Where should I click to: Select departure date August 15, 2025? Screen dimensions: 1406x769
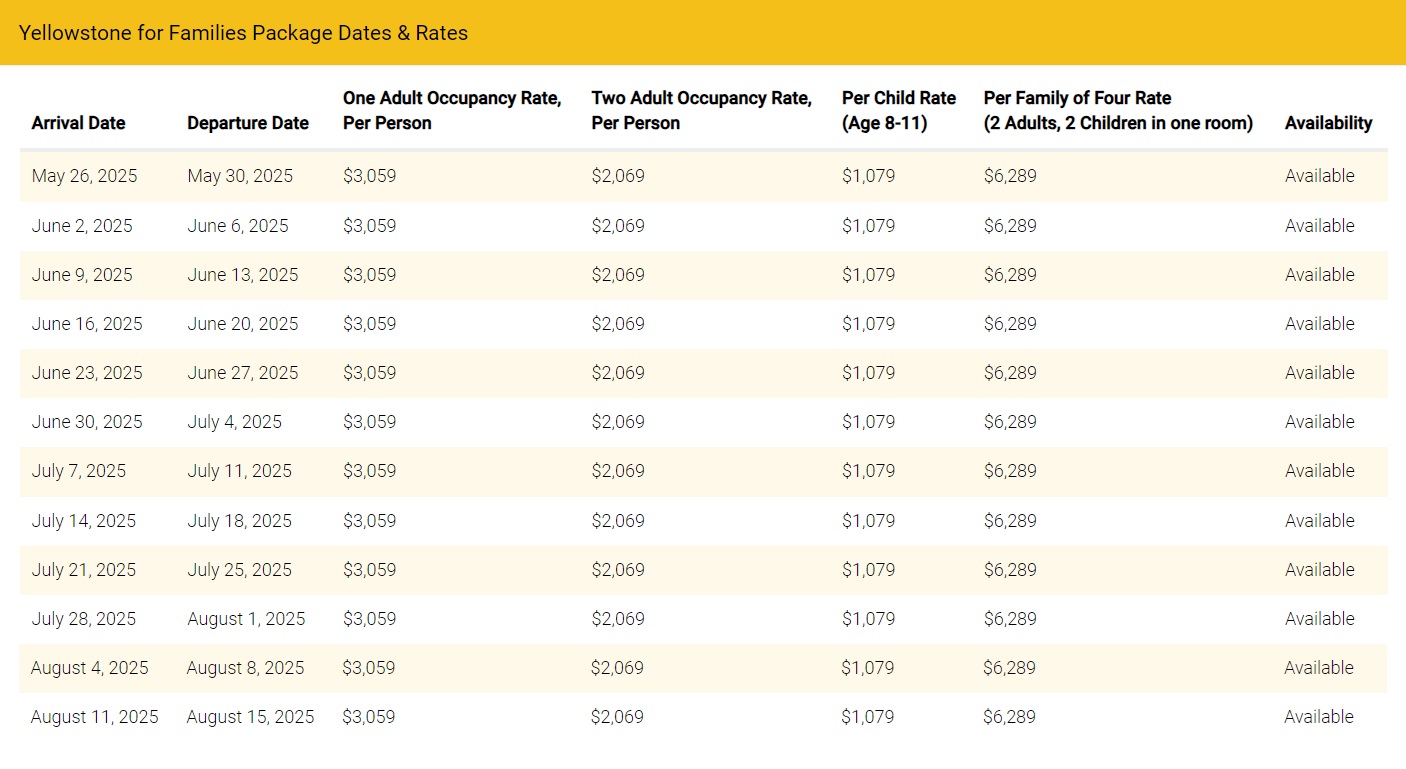coord(250,717)
